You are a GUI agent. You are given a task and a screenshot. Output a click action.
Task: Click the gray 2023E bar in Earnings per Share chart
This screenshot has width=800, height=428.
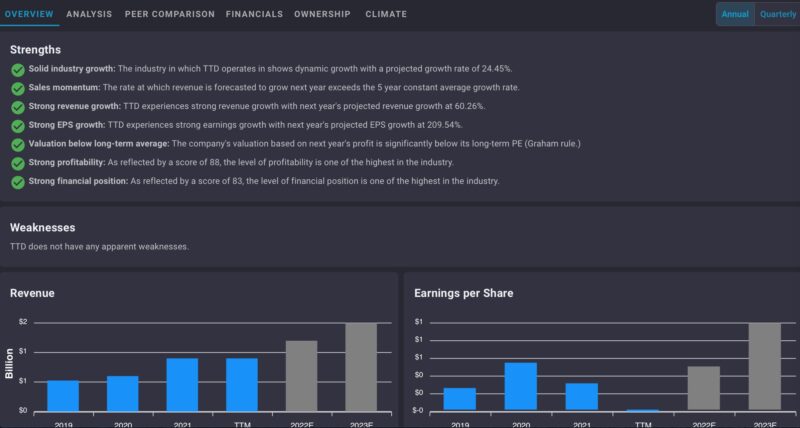(765, 366)
